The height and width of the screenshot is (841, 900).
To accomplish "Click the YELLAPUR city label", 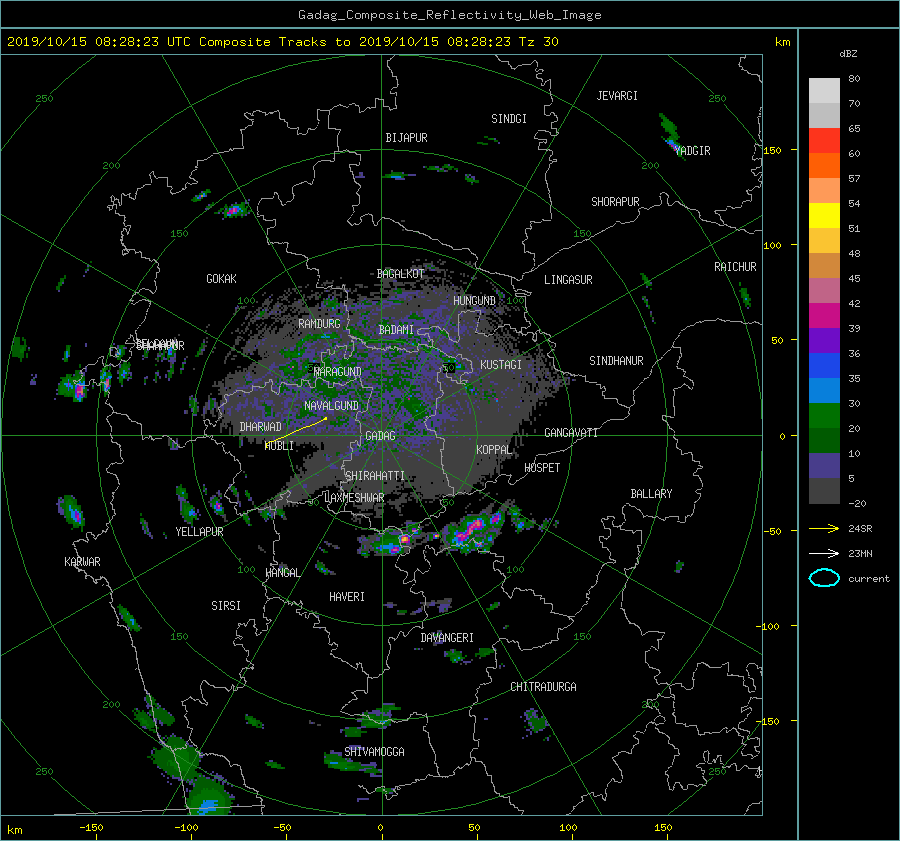I will click(x=199, y=532).
